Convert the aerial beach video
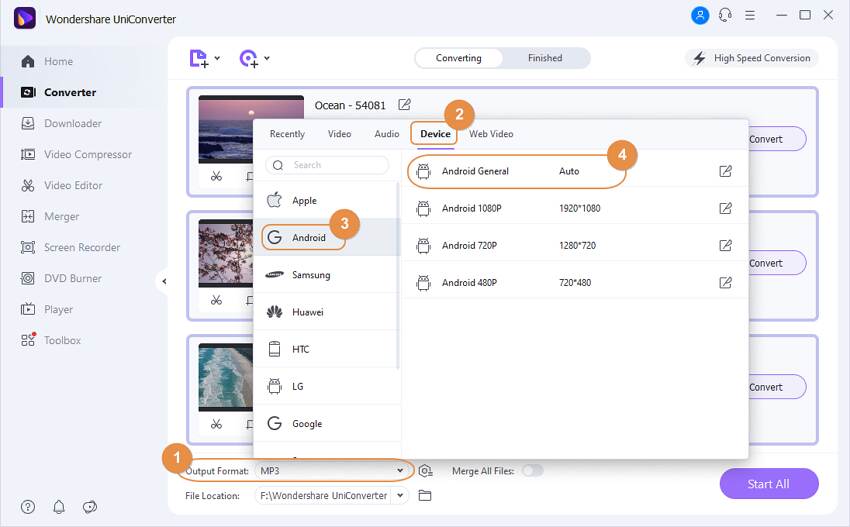The image size is (850, 527). pyautogui.click(x=776, y=387)
